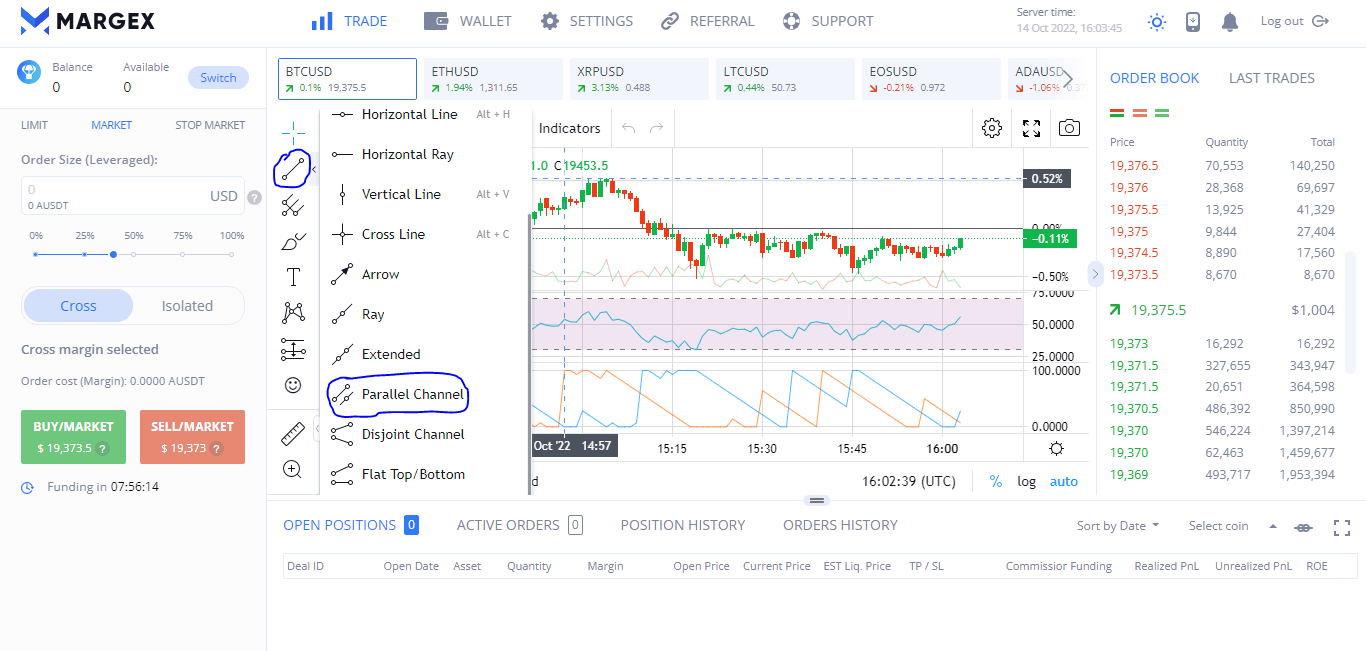The height and width of the screenshot is (651, 1366).
Task: Redo the chart action
Action: click(656, 128)
